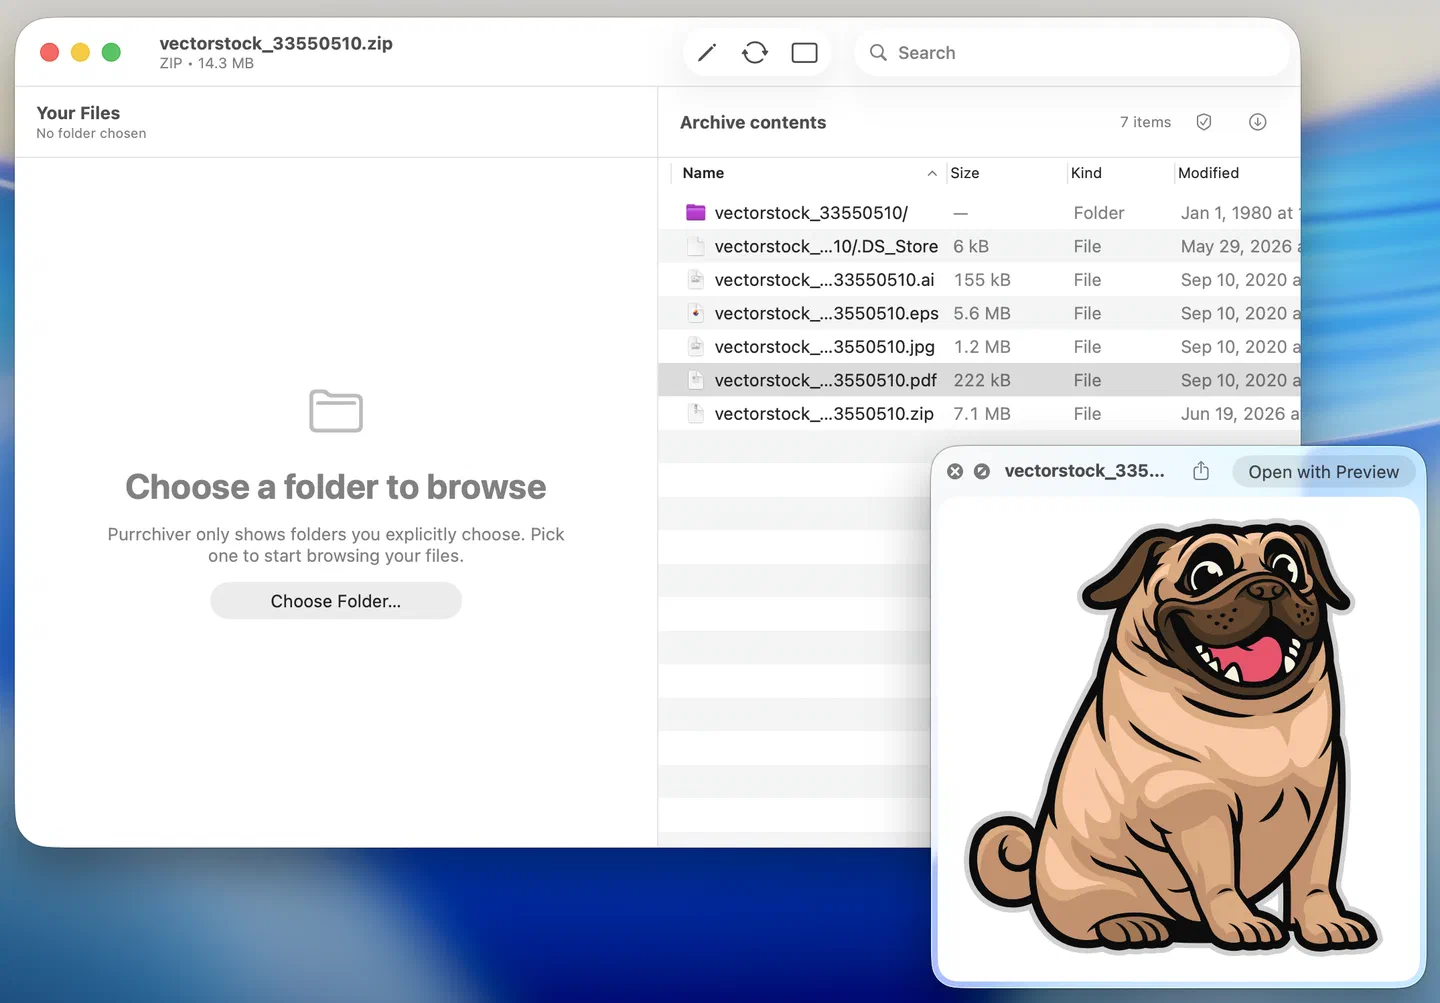Viewport: 1440px width, 1003px height.
Task: Click the green zoom window button
Action: click(x=111, y=52)
